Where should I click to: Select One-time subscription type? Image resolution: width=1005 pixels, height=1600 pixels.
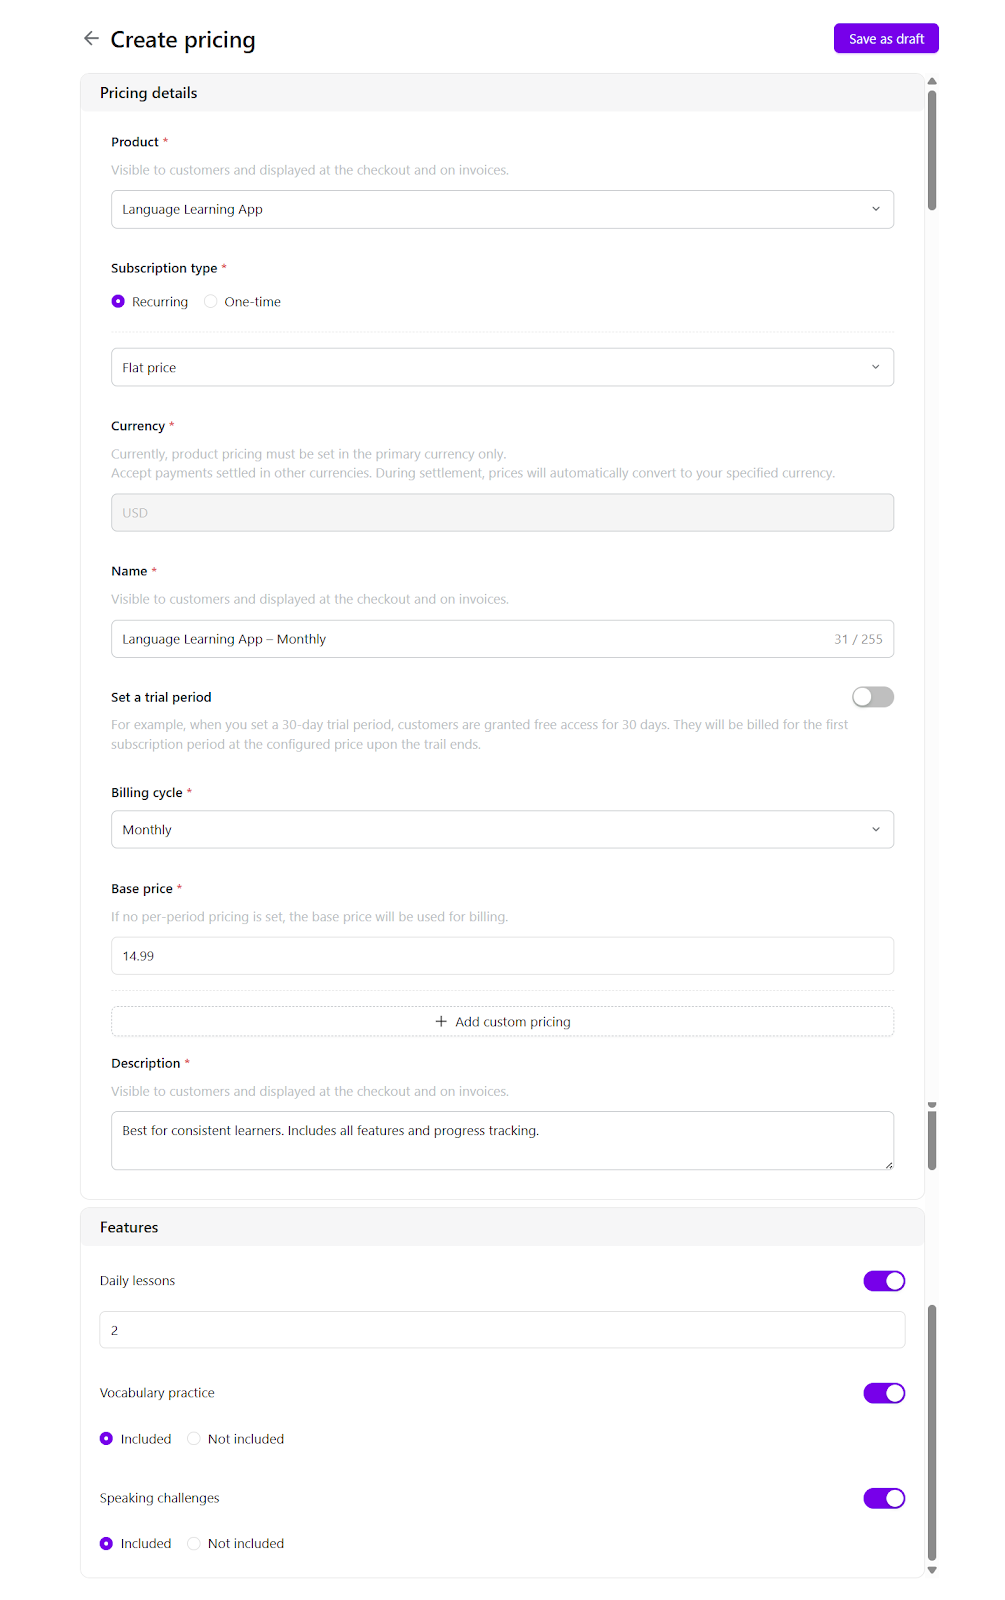[211, 302]
